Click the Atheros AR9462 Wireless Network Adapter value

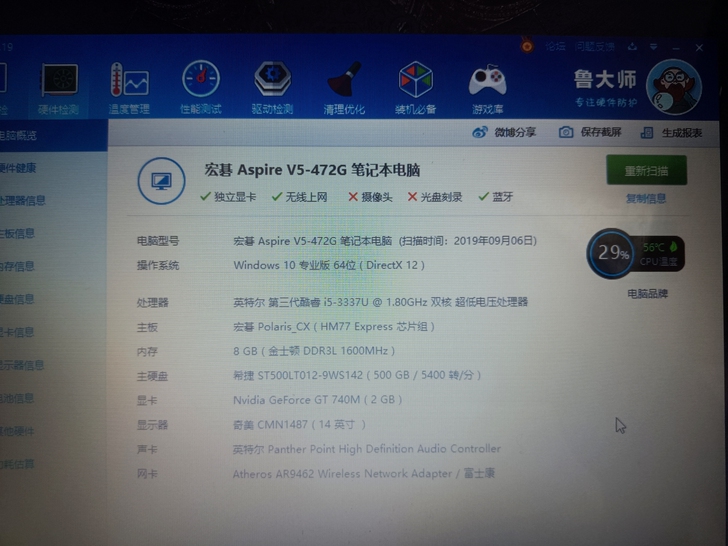tap(364, 474)
